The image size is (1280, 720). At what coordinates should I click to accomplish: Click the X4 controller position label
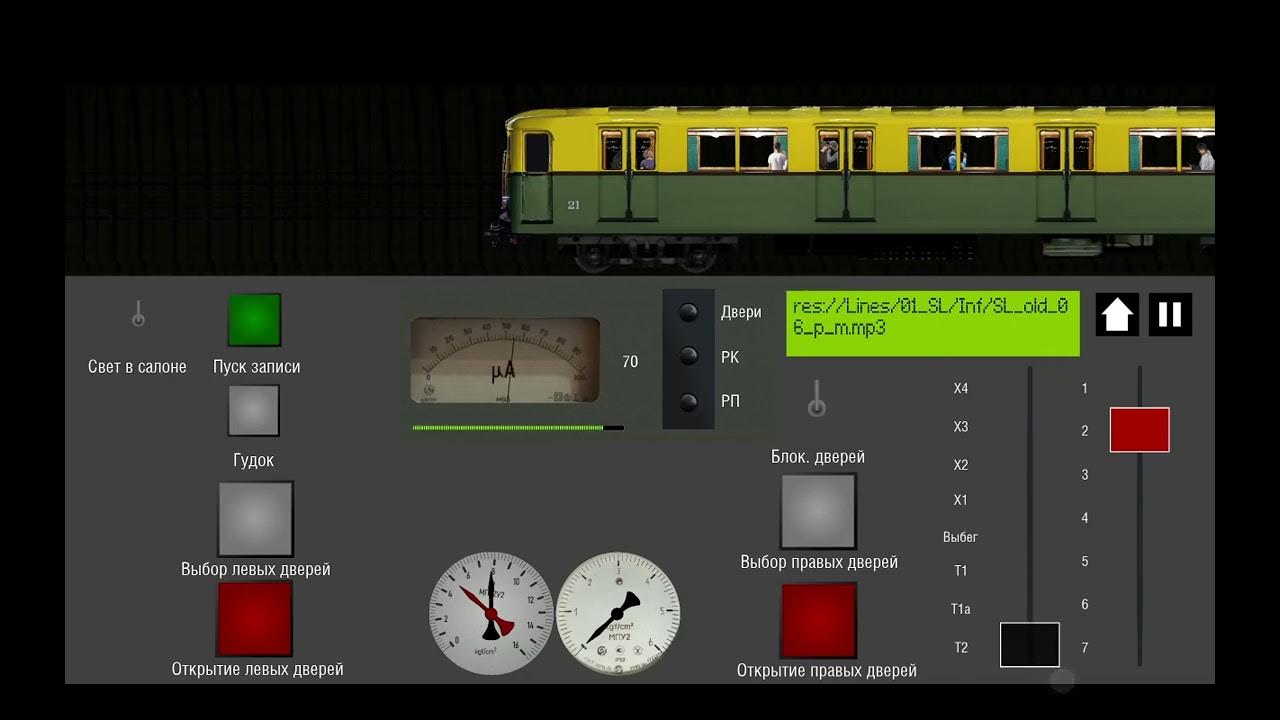[x=961, y=388]
